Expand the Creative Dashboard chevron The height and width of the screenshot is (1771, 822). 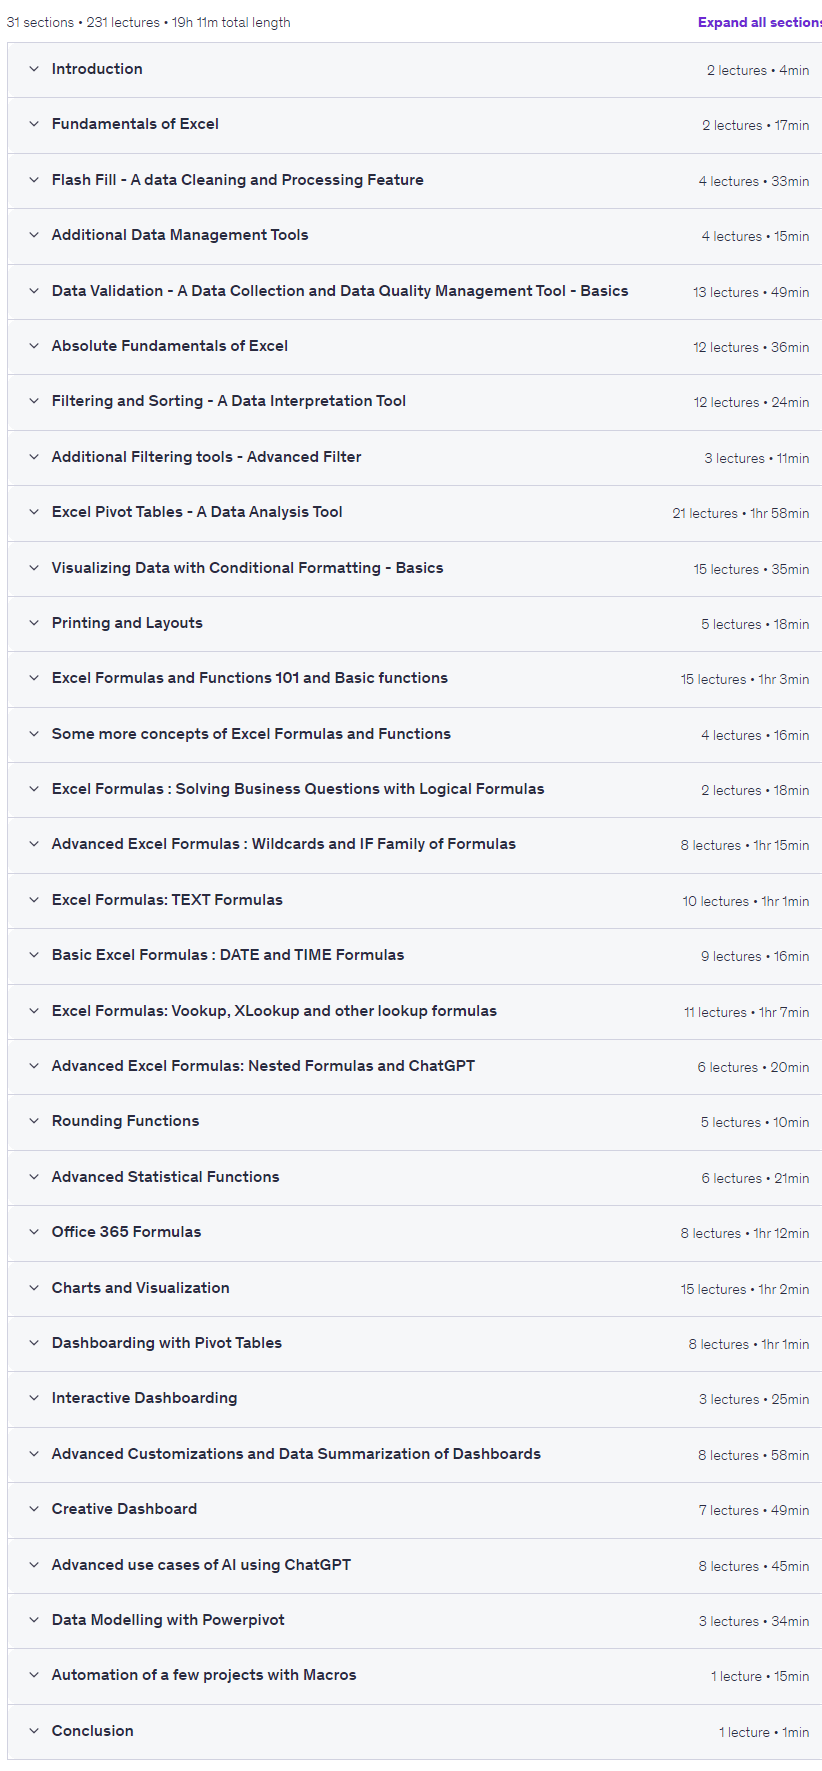pyautogui.click(x=34, y=1509)
